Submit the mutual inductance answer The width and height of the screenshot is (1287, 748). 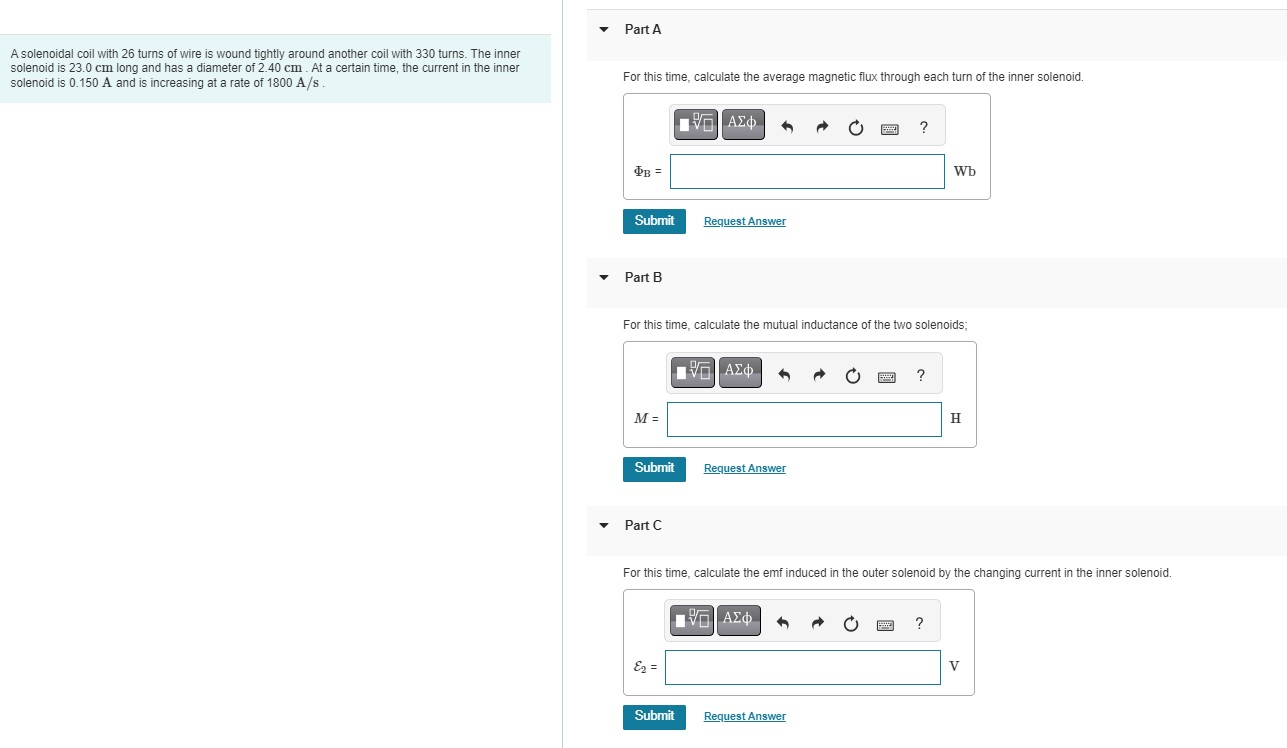[x=654, y=469]
